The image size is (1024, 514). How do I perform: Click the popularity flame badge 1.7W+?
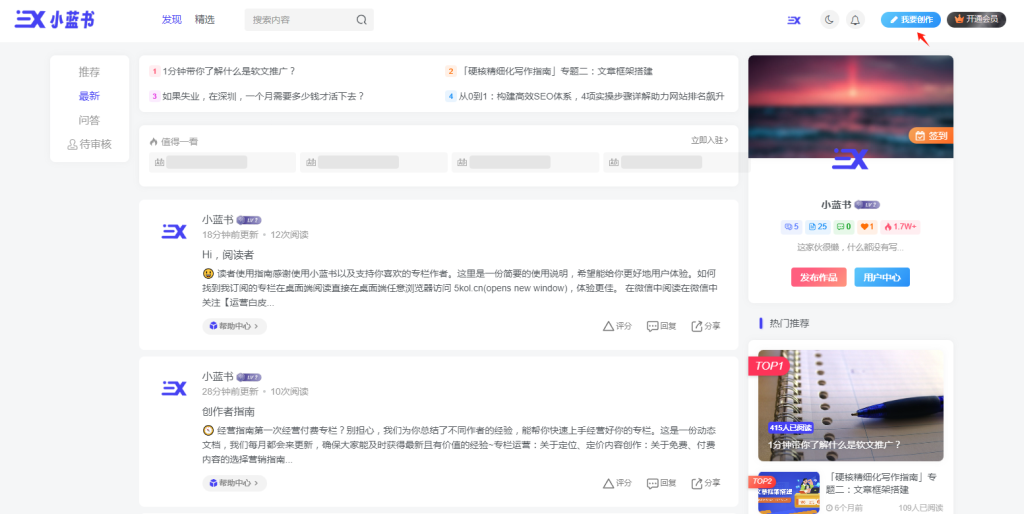tap(901, 227)
